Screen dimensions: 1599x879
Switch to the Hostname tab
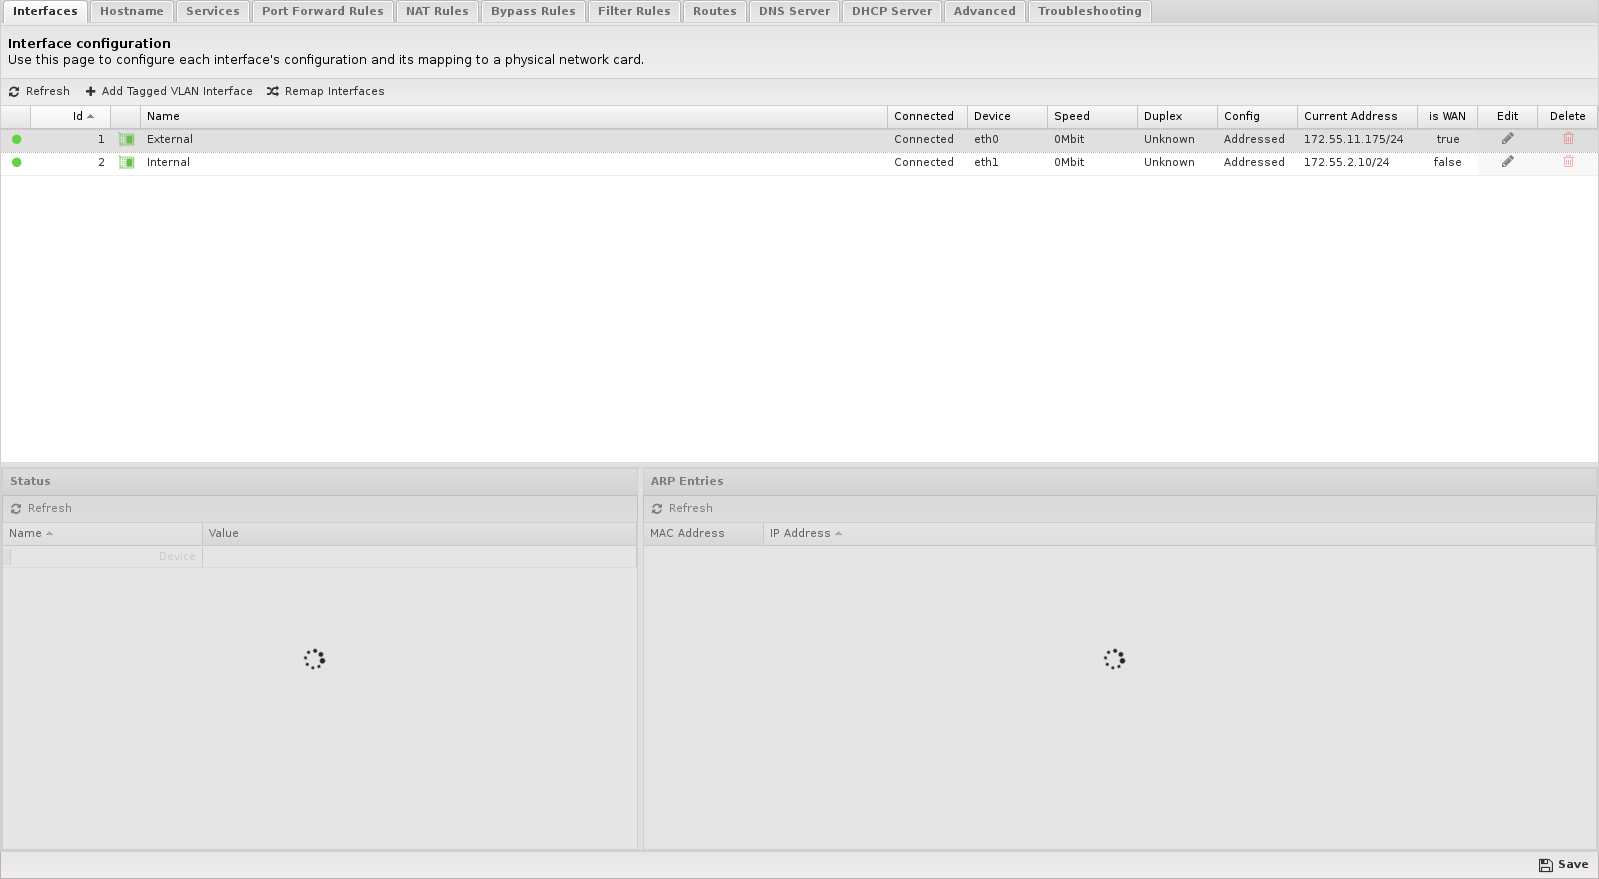click(x=132, y=11)
